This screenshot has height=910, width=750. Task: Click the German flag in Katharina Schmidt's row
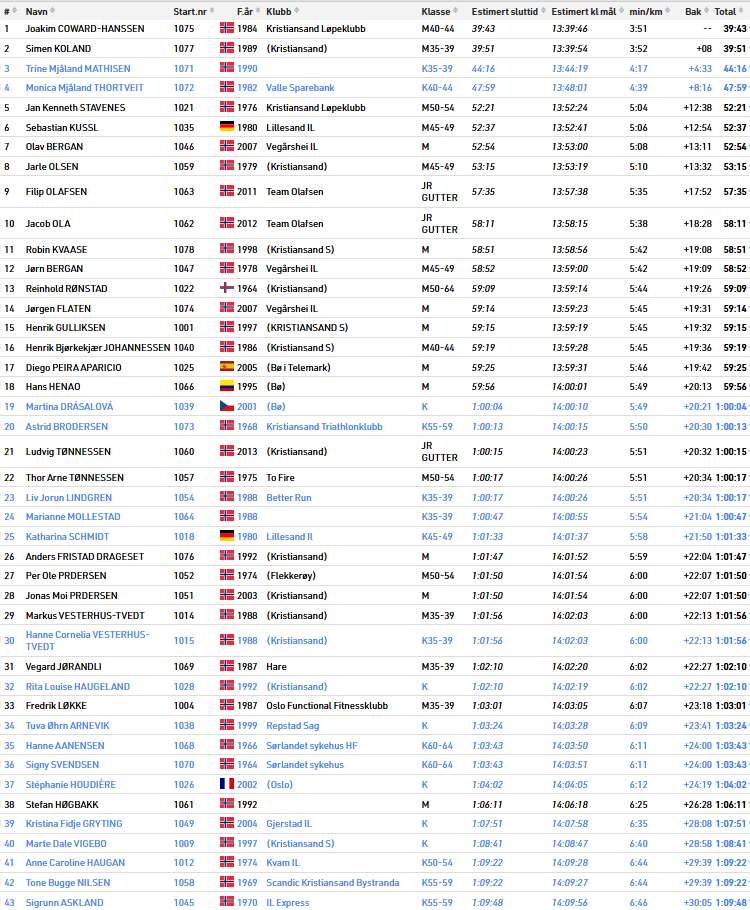coord(226,536)
